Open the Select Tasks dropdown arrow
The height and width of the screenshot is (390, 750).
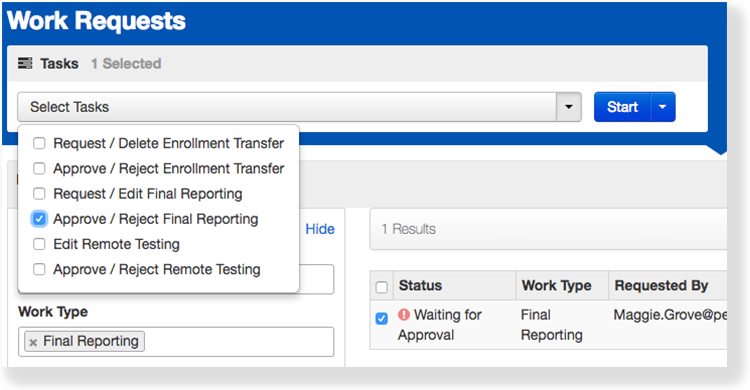[569, 107]
